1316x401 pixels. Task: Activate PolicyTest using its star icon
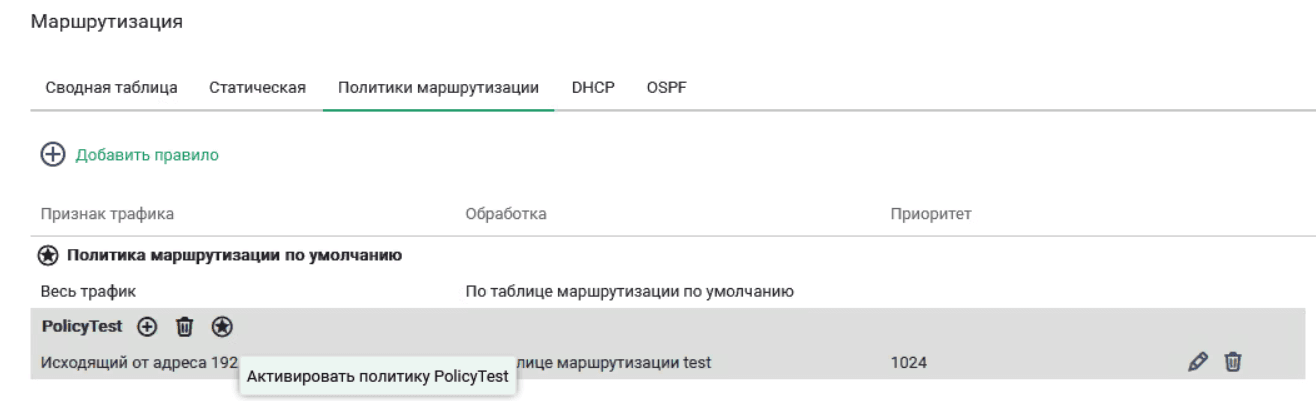222,326
